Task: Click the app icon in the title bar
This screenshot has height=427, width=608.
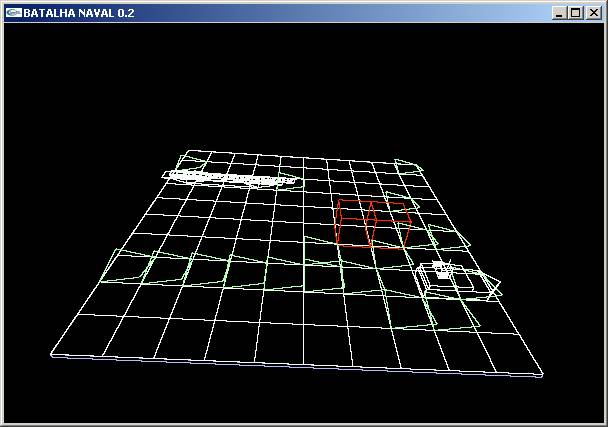Action: pyautogui.click(x=14, y=13)
